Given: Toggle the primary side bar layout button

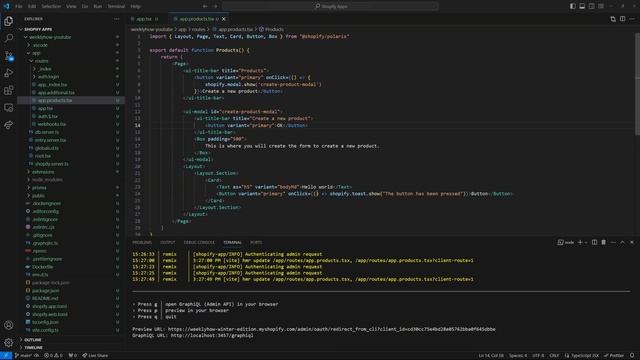Looking at the screenshot, I should point(573,6).
